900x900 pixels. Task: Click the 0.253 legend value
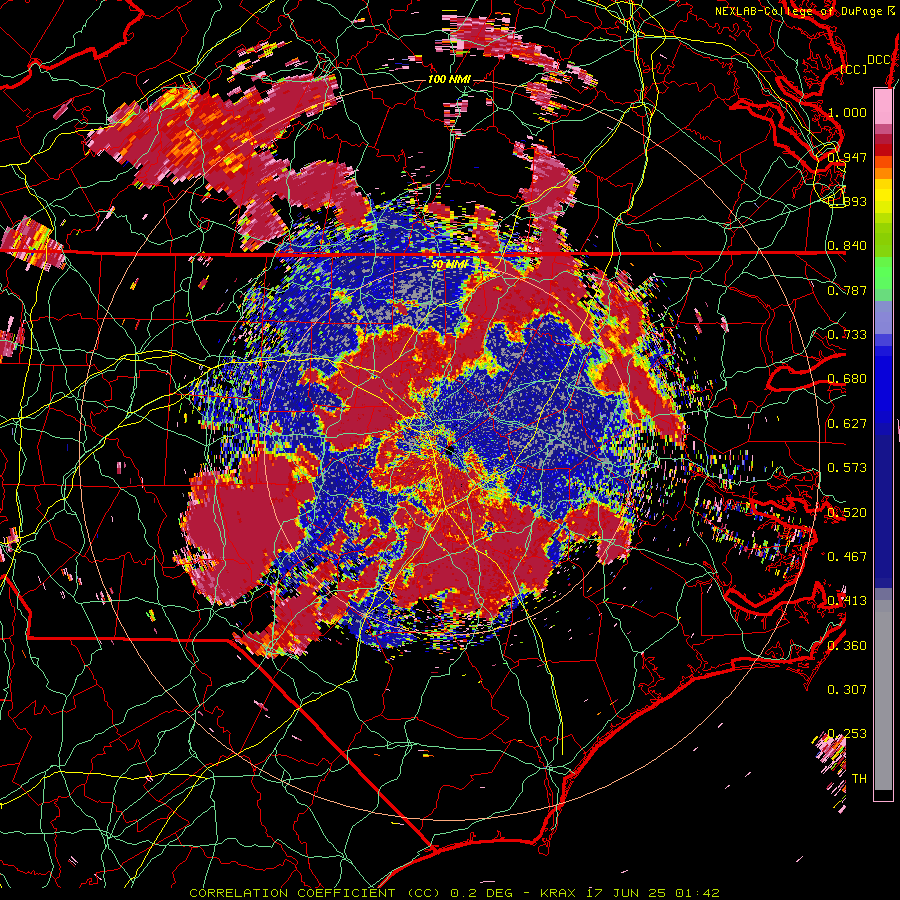(x=847, y=734)
